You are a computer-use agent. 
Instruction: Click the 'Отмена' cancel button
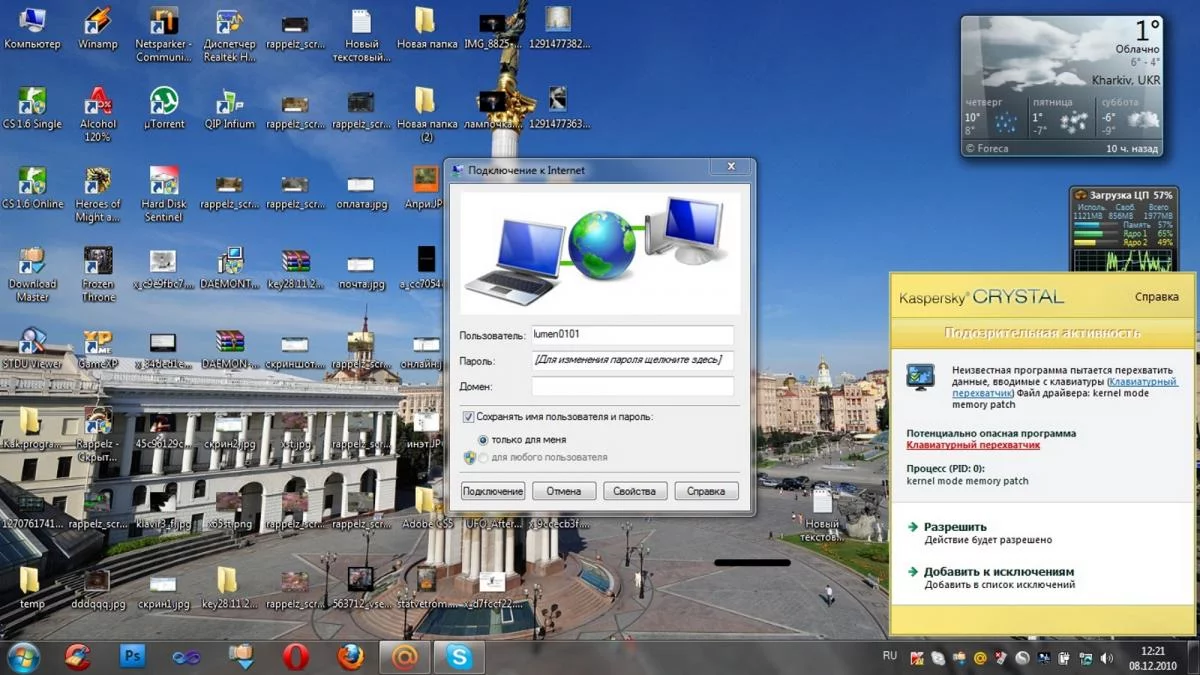[x=564, y=491]
